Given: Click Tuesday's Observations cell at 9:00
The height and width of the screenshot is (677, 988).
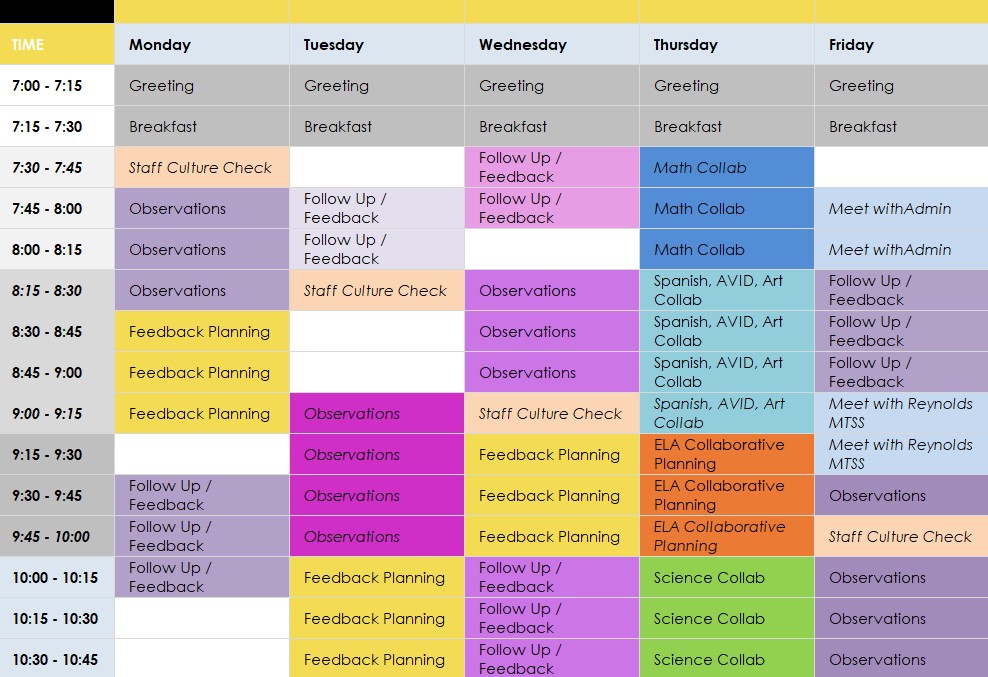Looking at the screenshot, I should pyautogui.click(x=377, y=413).
